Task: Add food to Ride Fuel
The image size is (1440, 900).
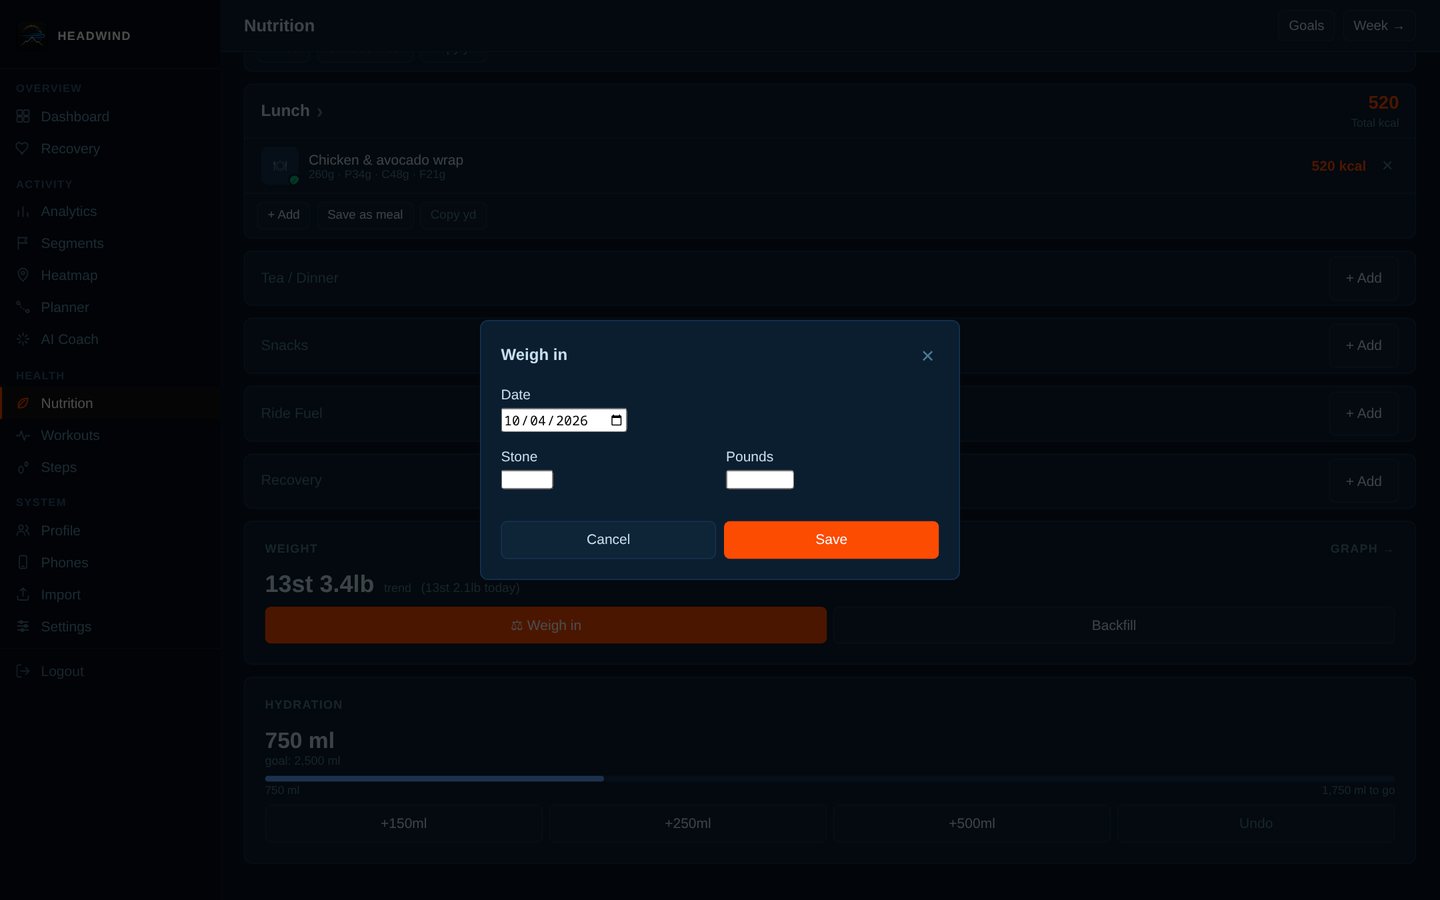Action: 1363,413
